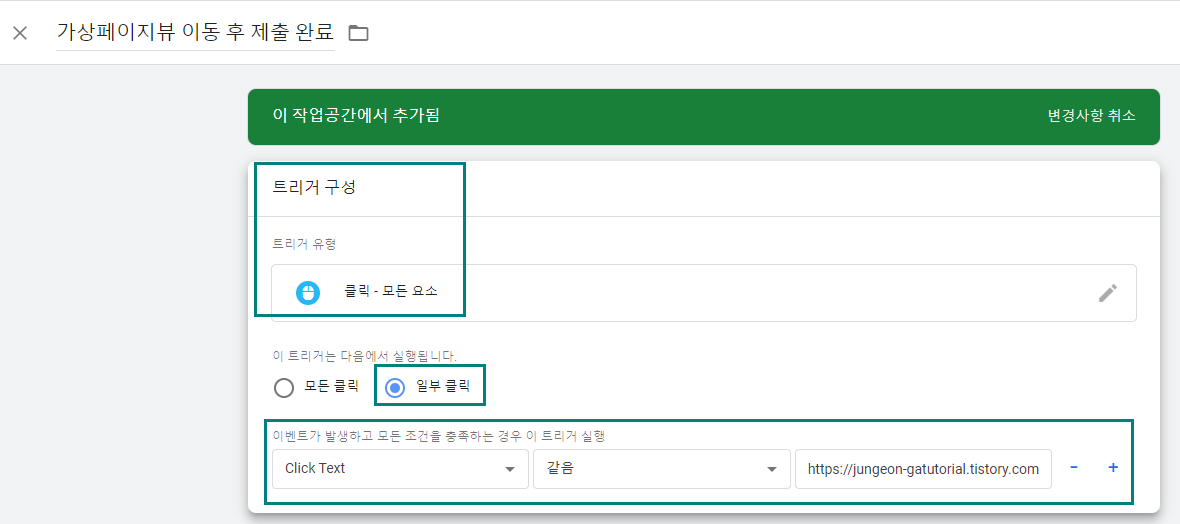This screenshot has height=524, width=1180.
Task: Remove condition row with minus button
Action: 1074,468
